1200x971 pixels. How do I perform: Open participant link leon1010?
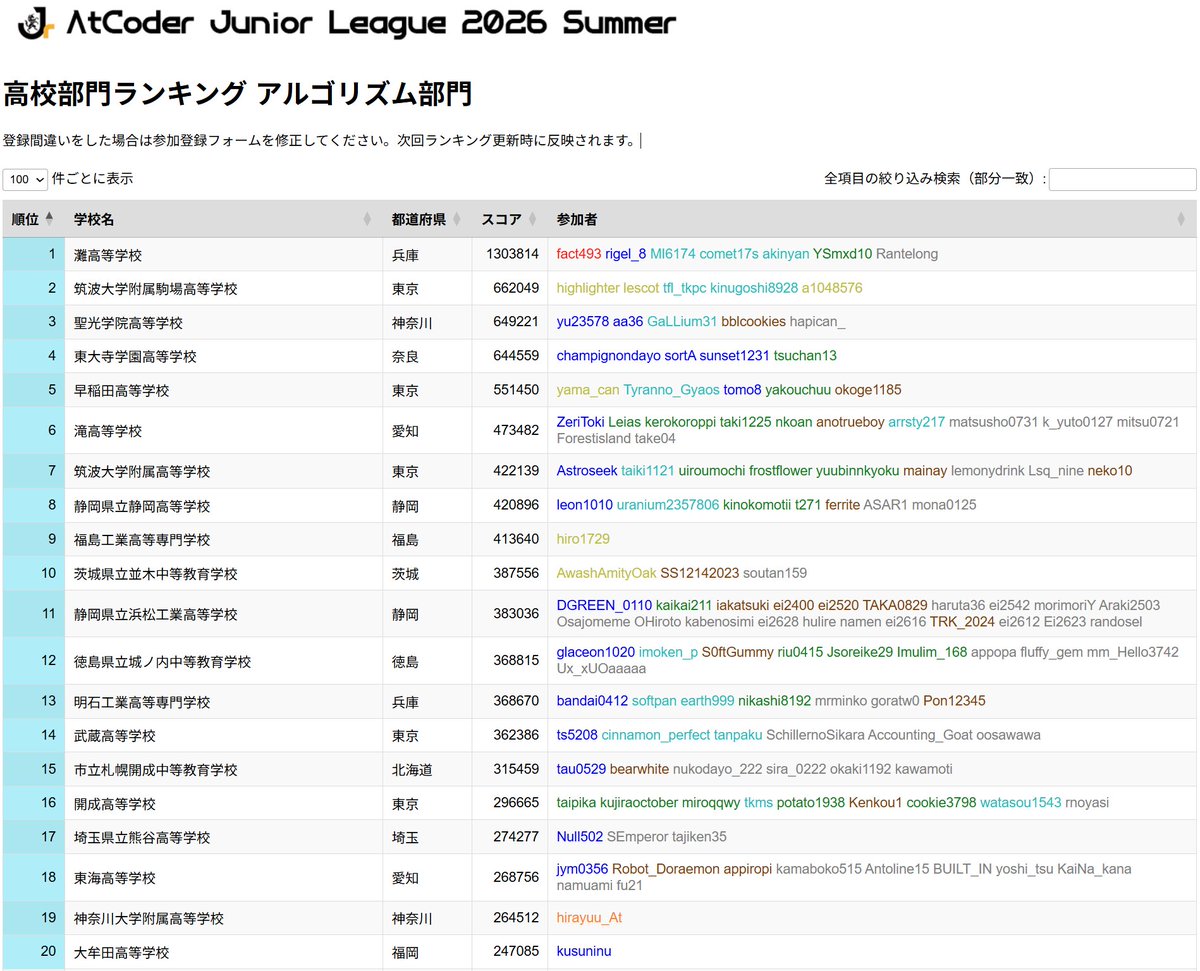(585, 505)
